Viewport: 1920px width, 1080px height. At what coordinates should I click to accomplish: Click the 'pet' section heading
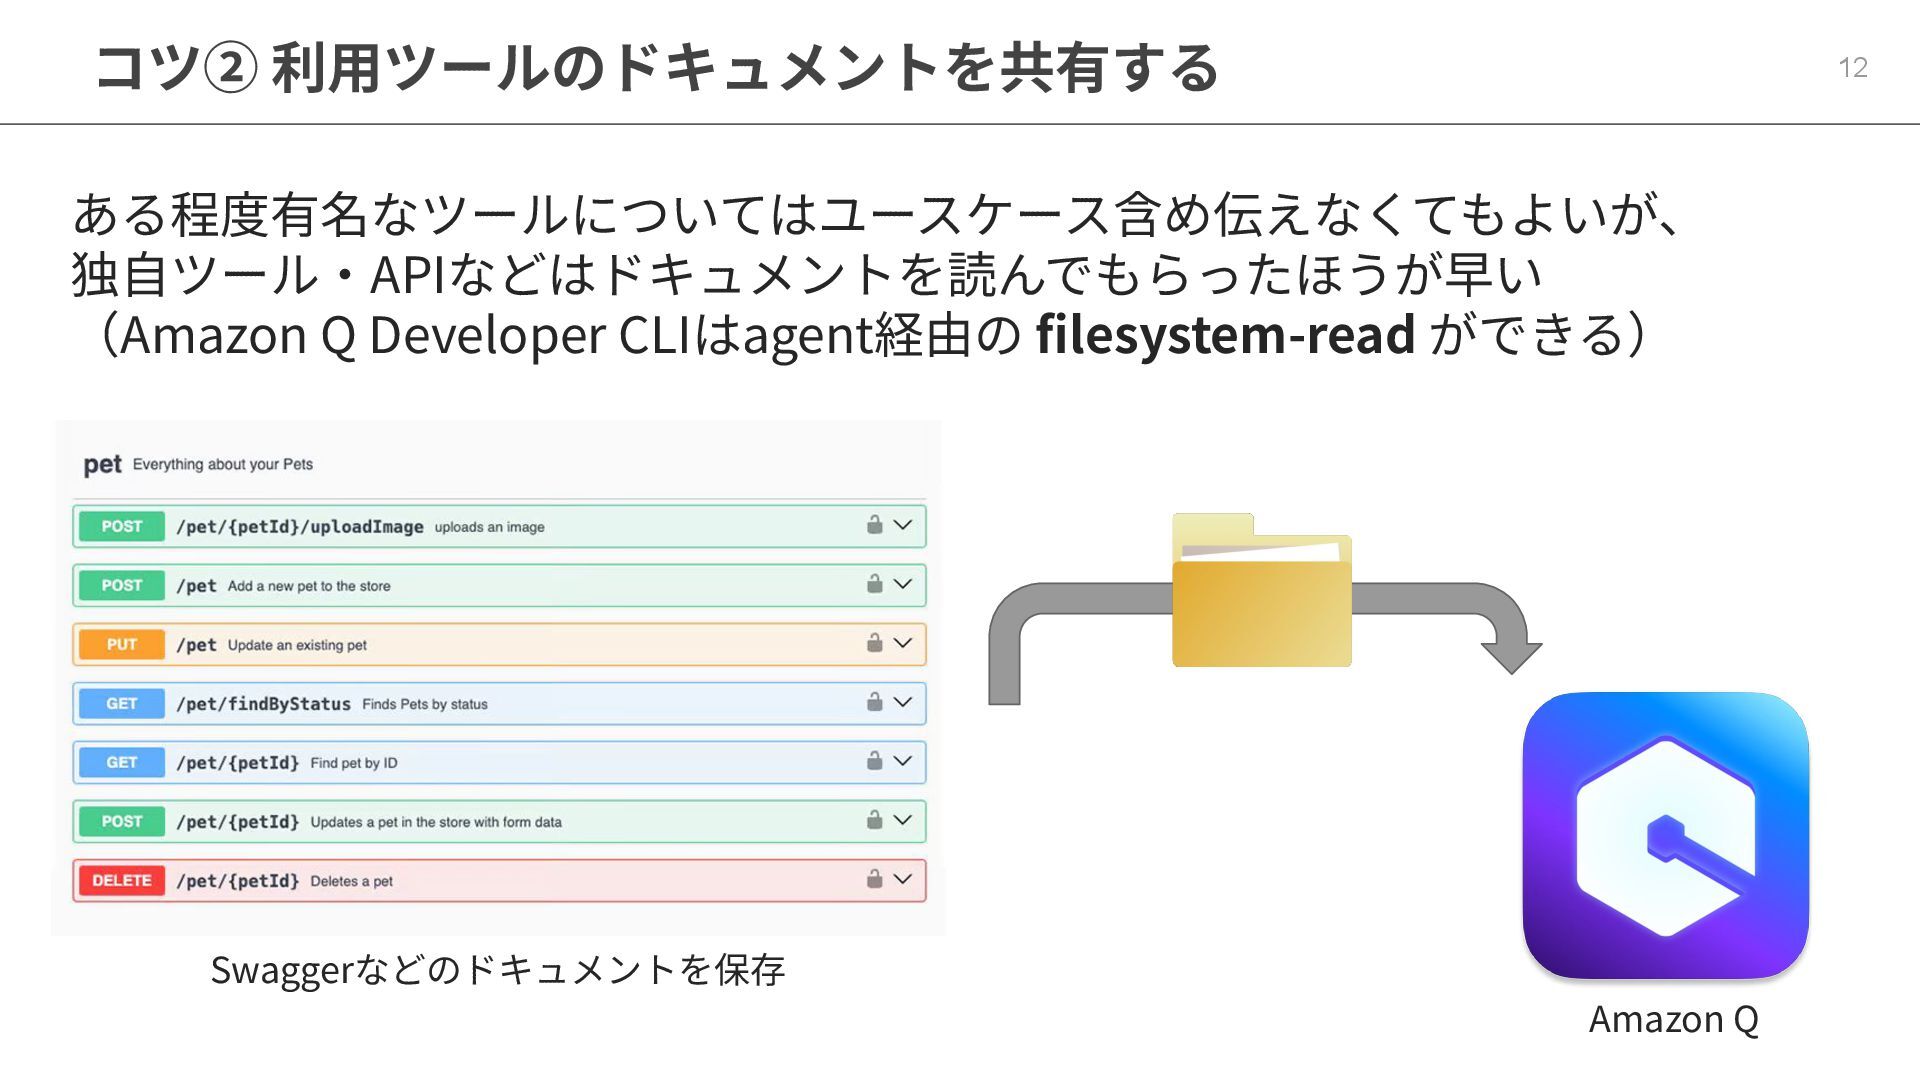[102, 465]
